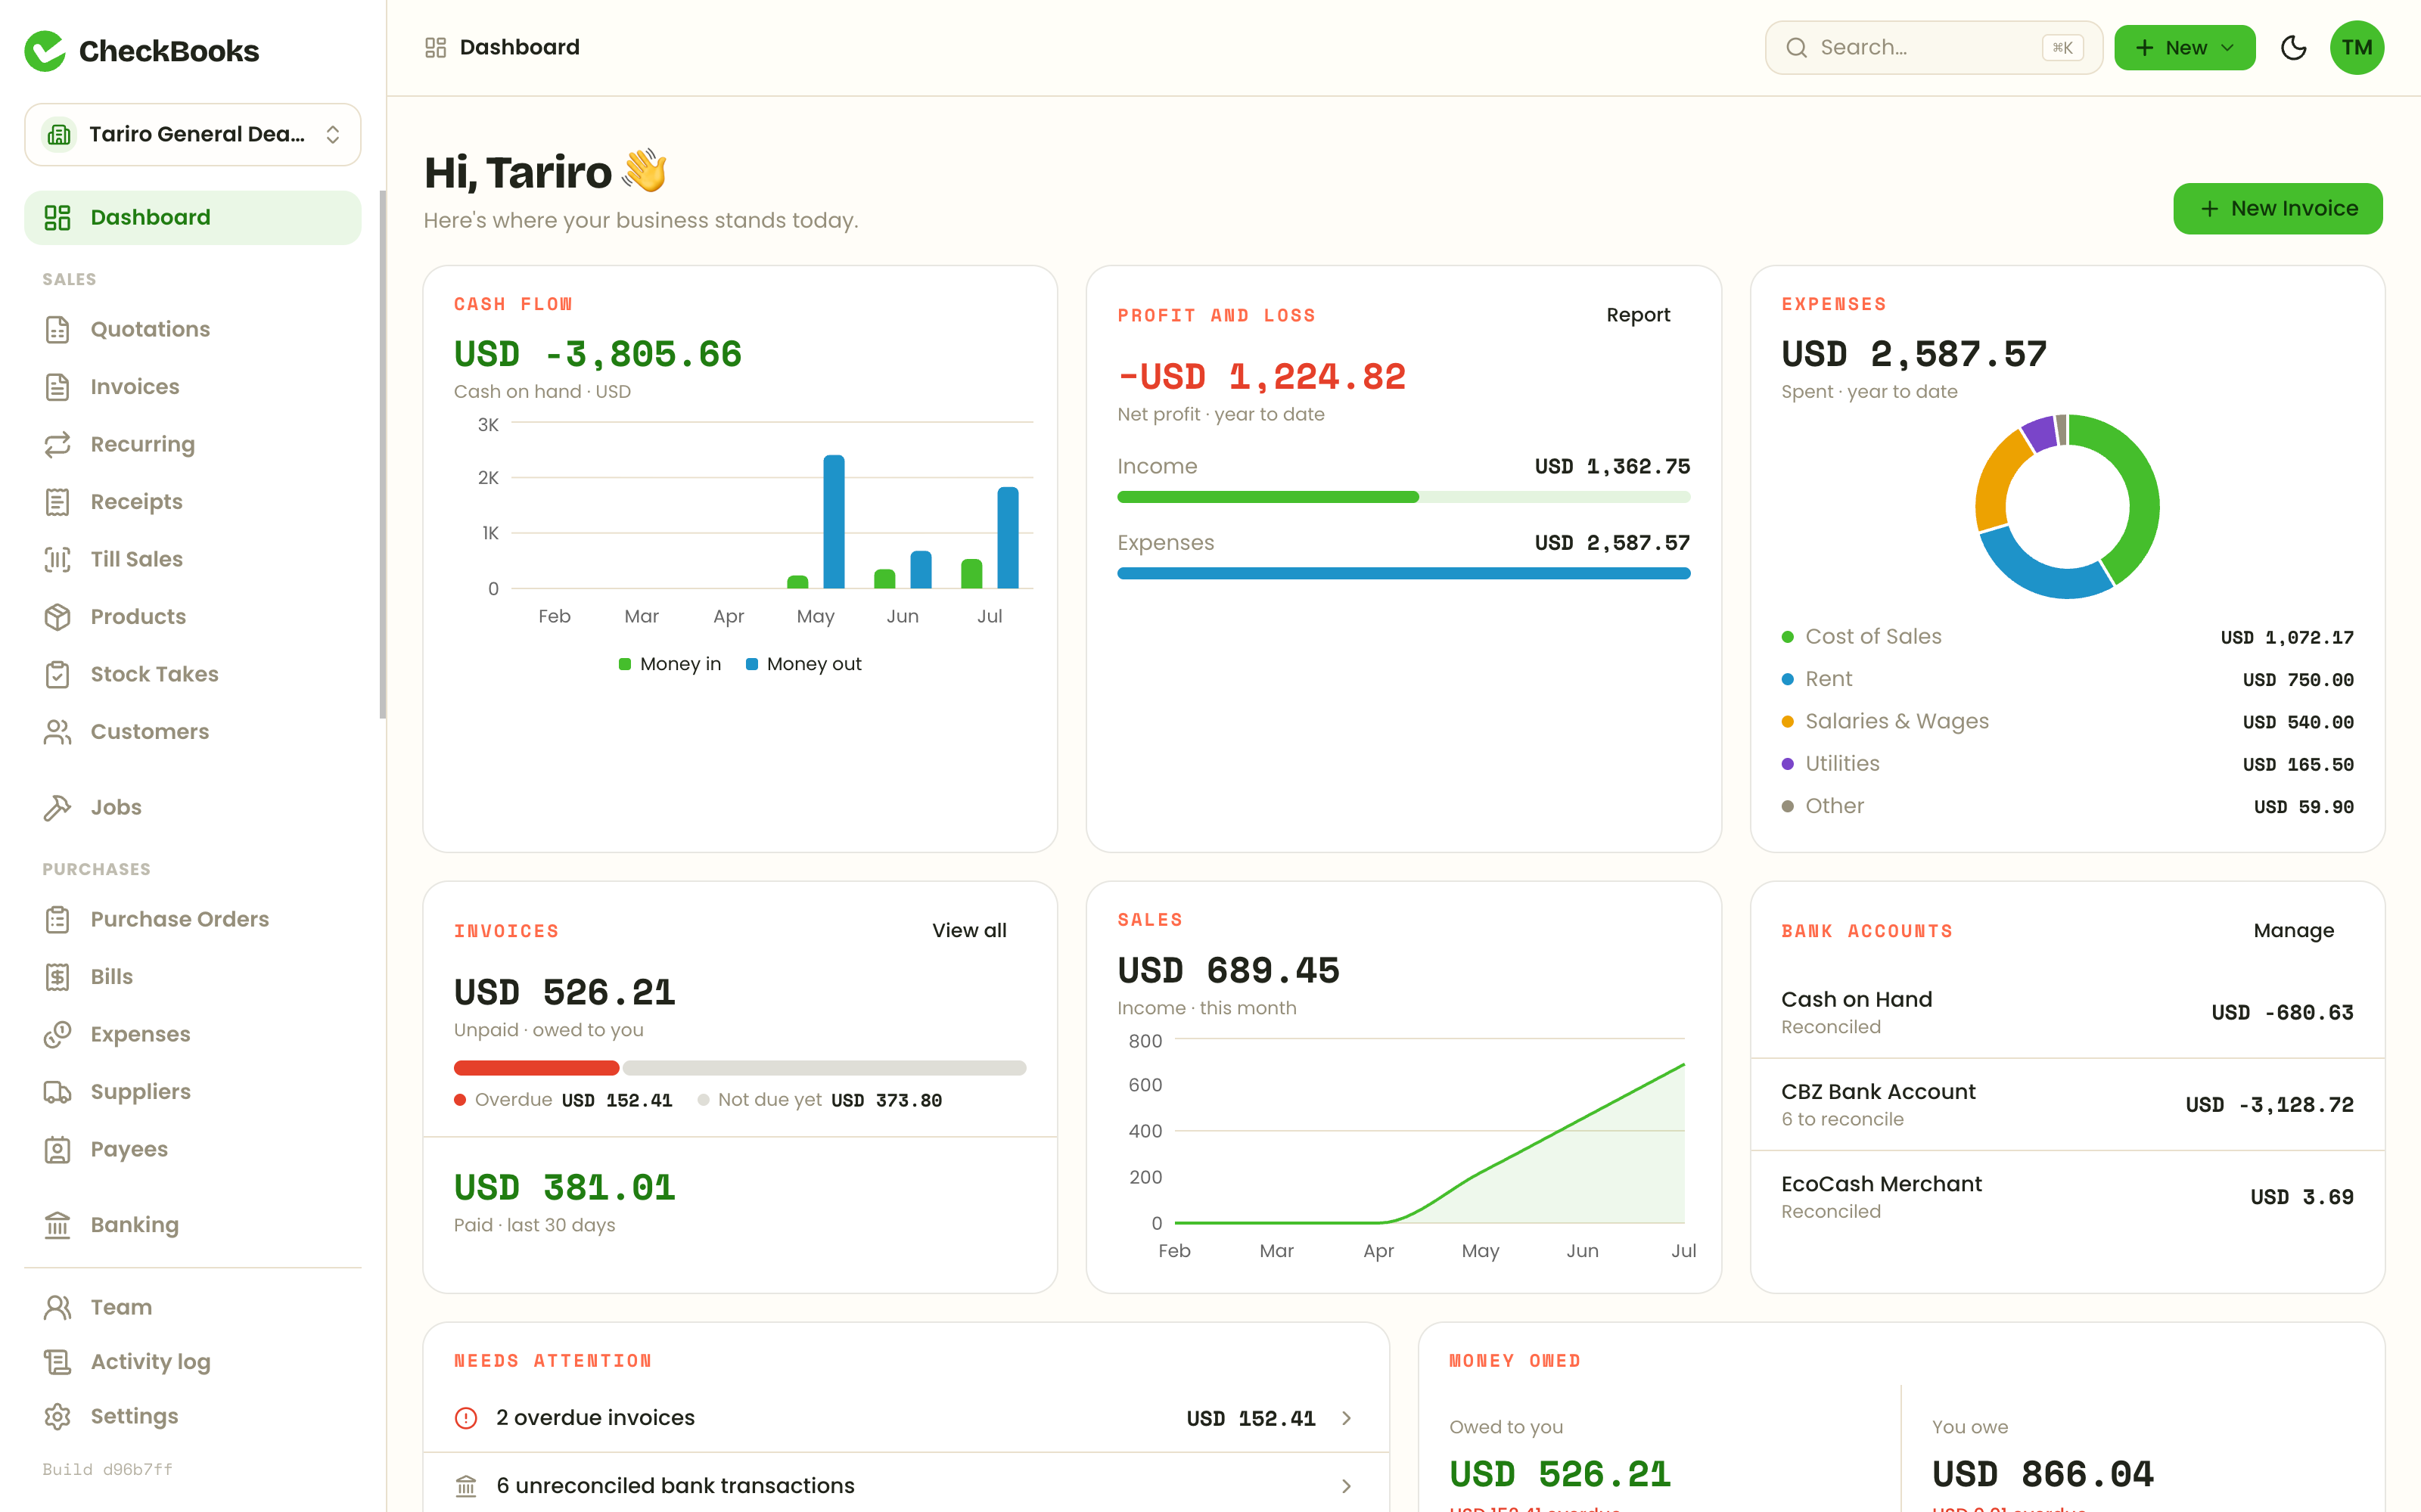Click the Money out legend swatch
The image size is (2421, 1512).
[x=751, y=664]
